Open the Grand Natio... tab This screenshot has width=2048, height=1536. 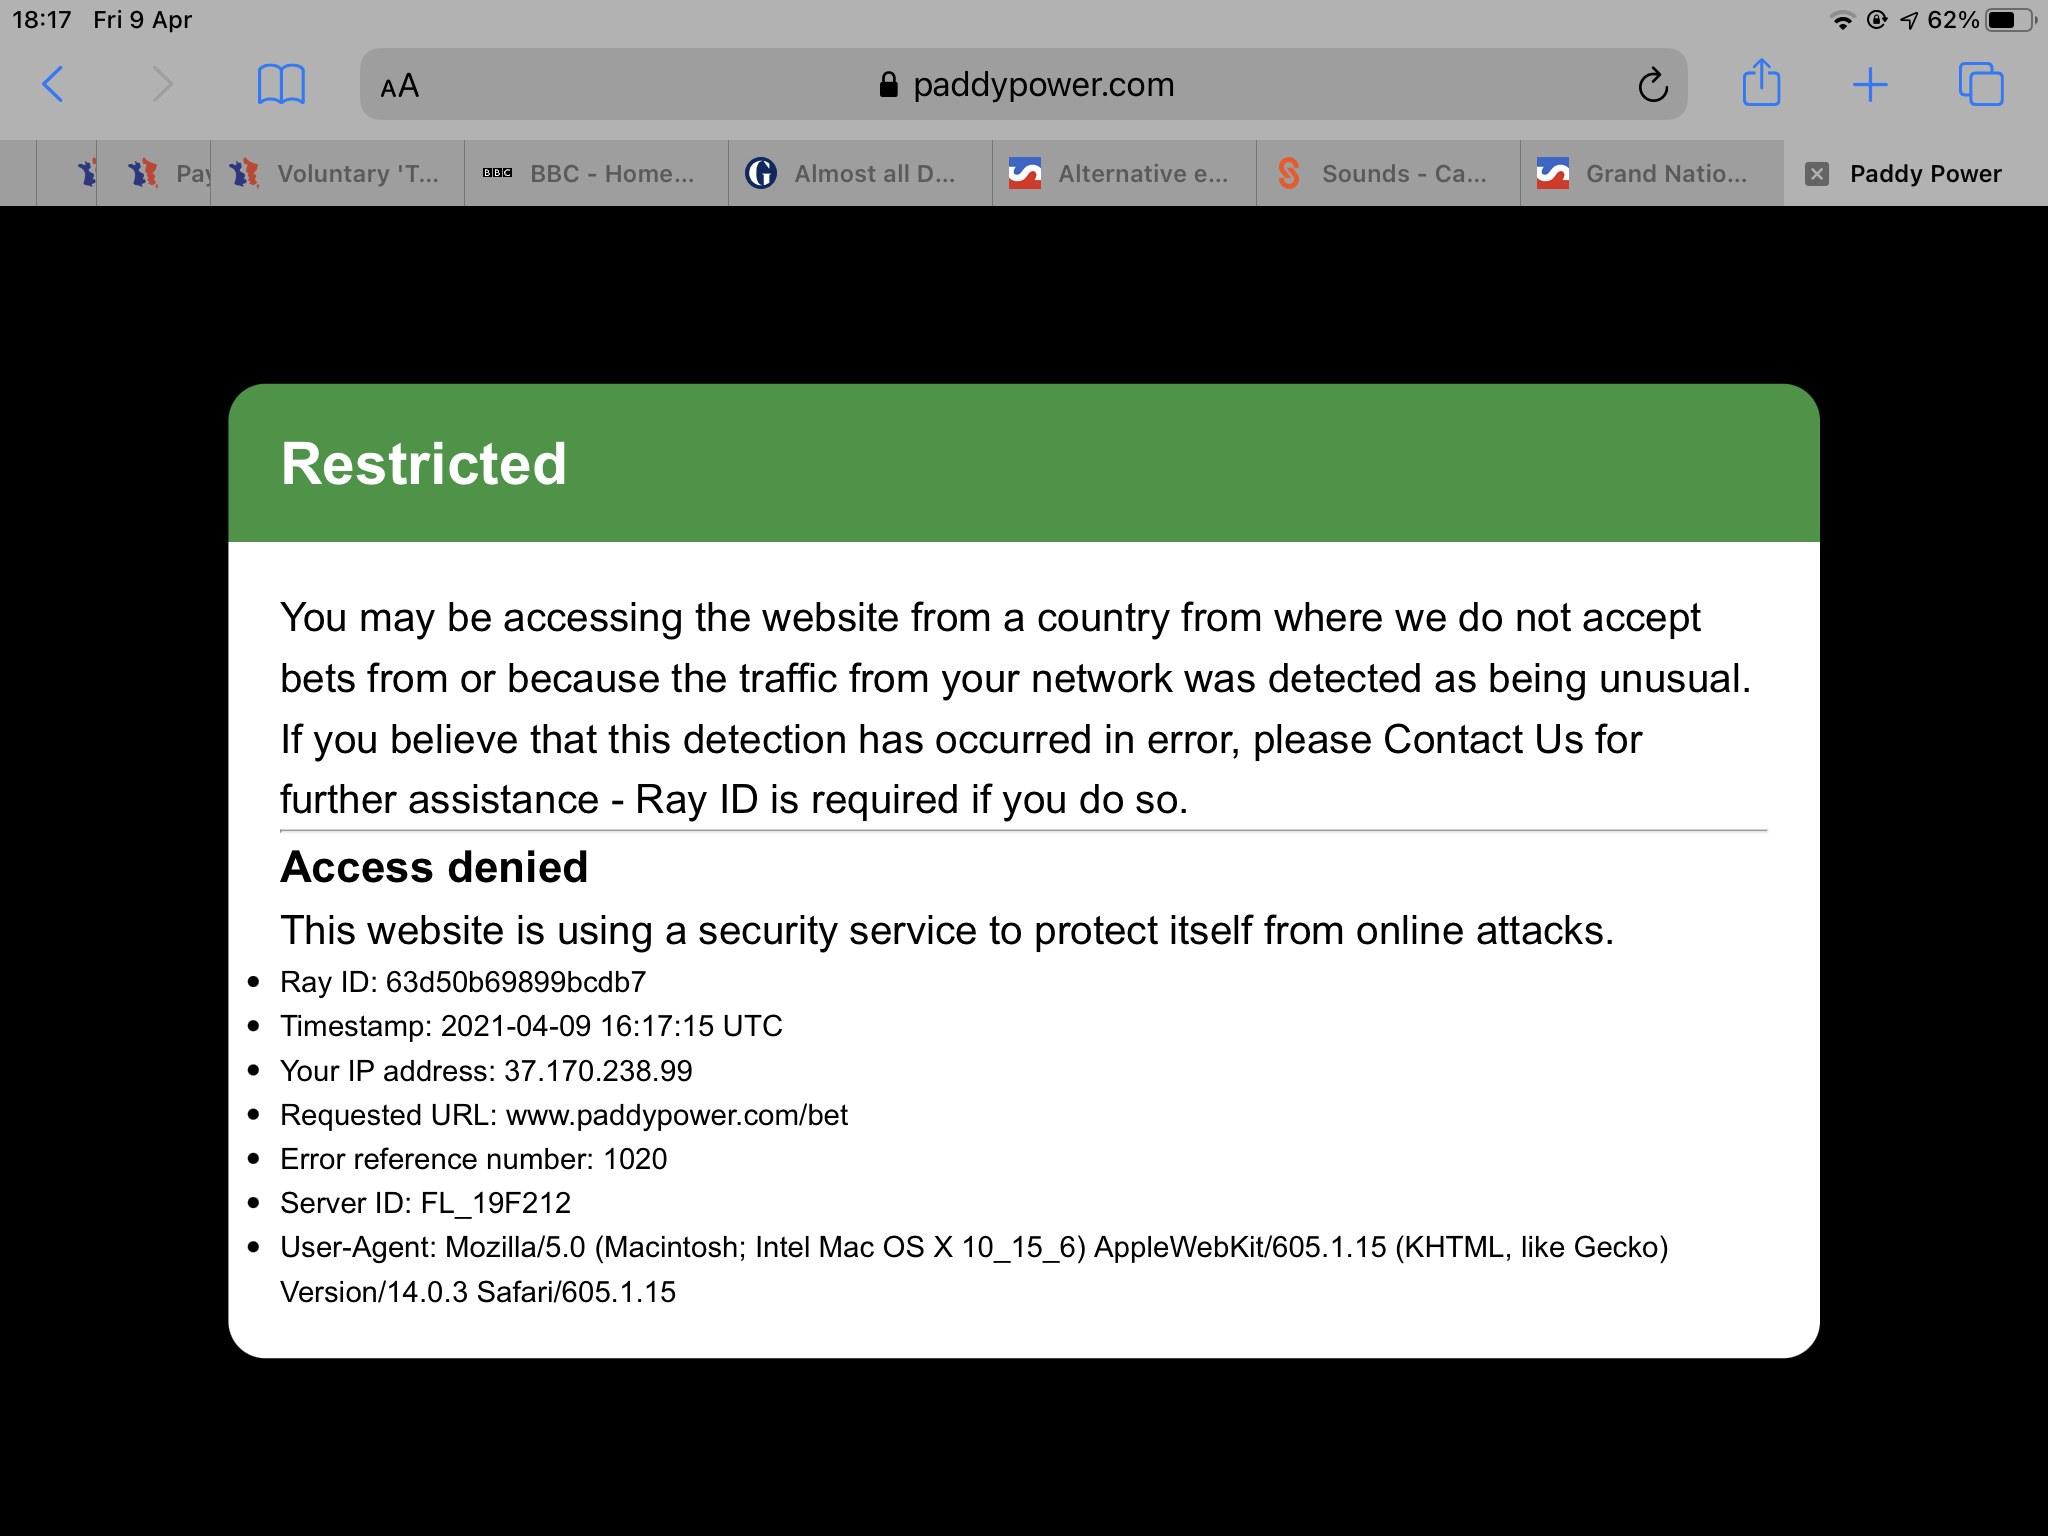coord(1652,174)
